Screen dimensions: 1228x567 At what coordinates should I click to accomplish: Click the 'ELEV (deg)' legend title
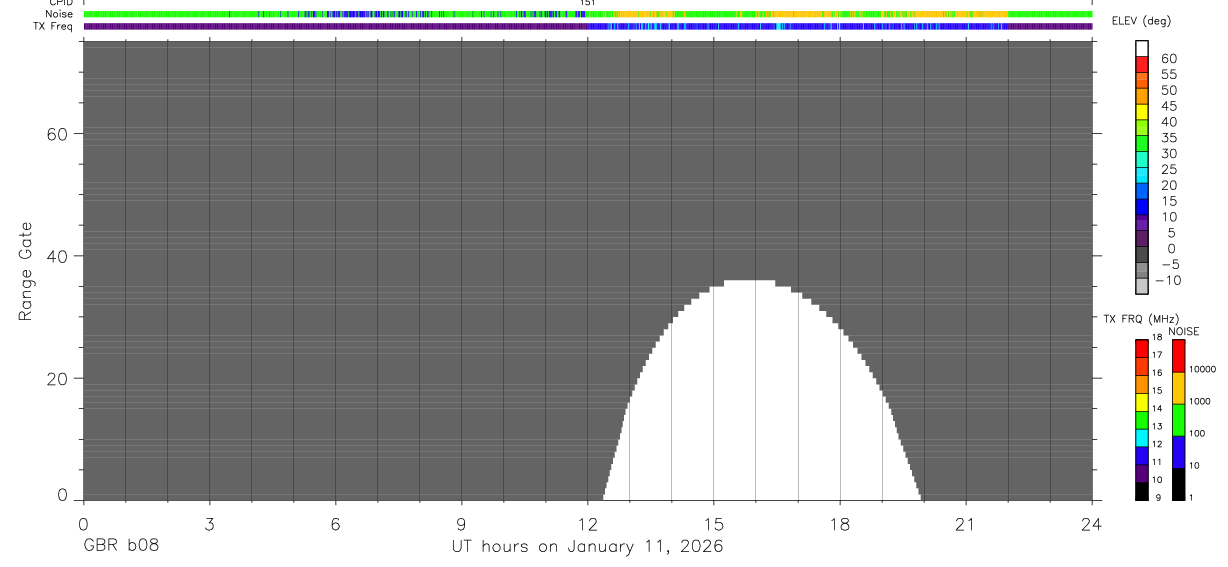(1142, 22)
